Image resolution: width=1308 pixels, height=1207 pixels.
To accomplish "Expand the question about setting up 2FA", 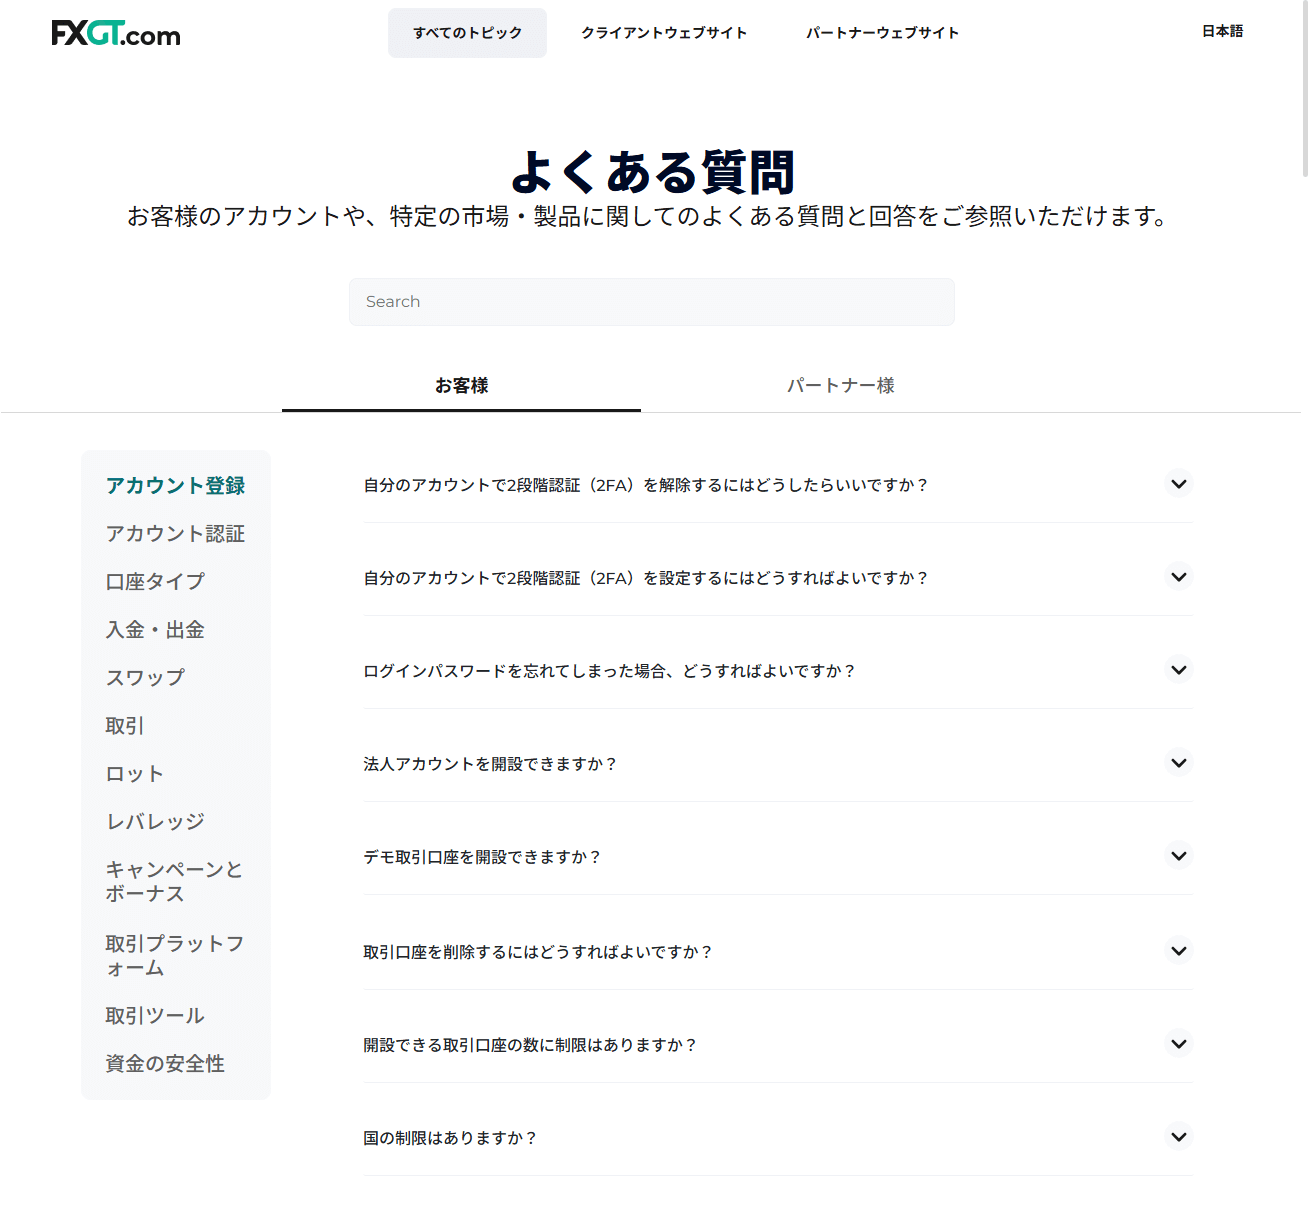I will 1179,577.
